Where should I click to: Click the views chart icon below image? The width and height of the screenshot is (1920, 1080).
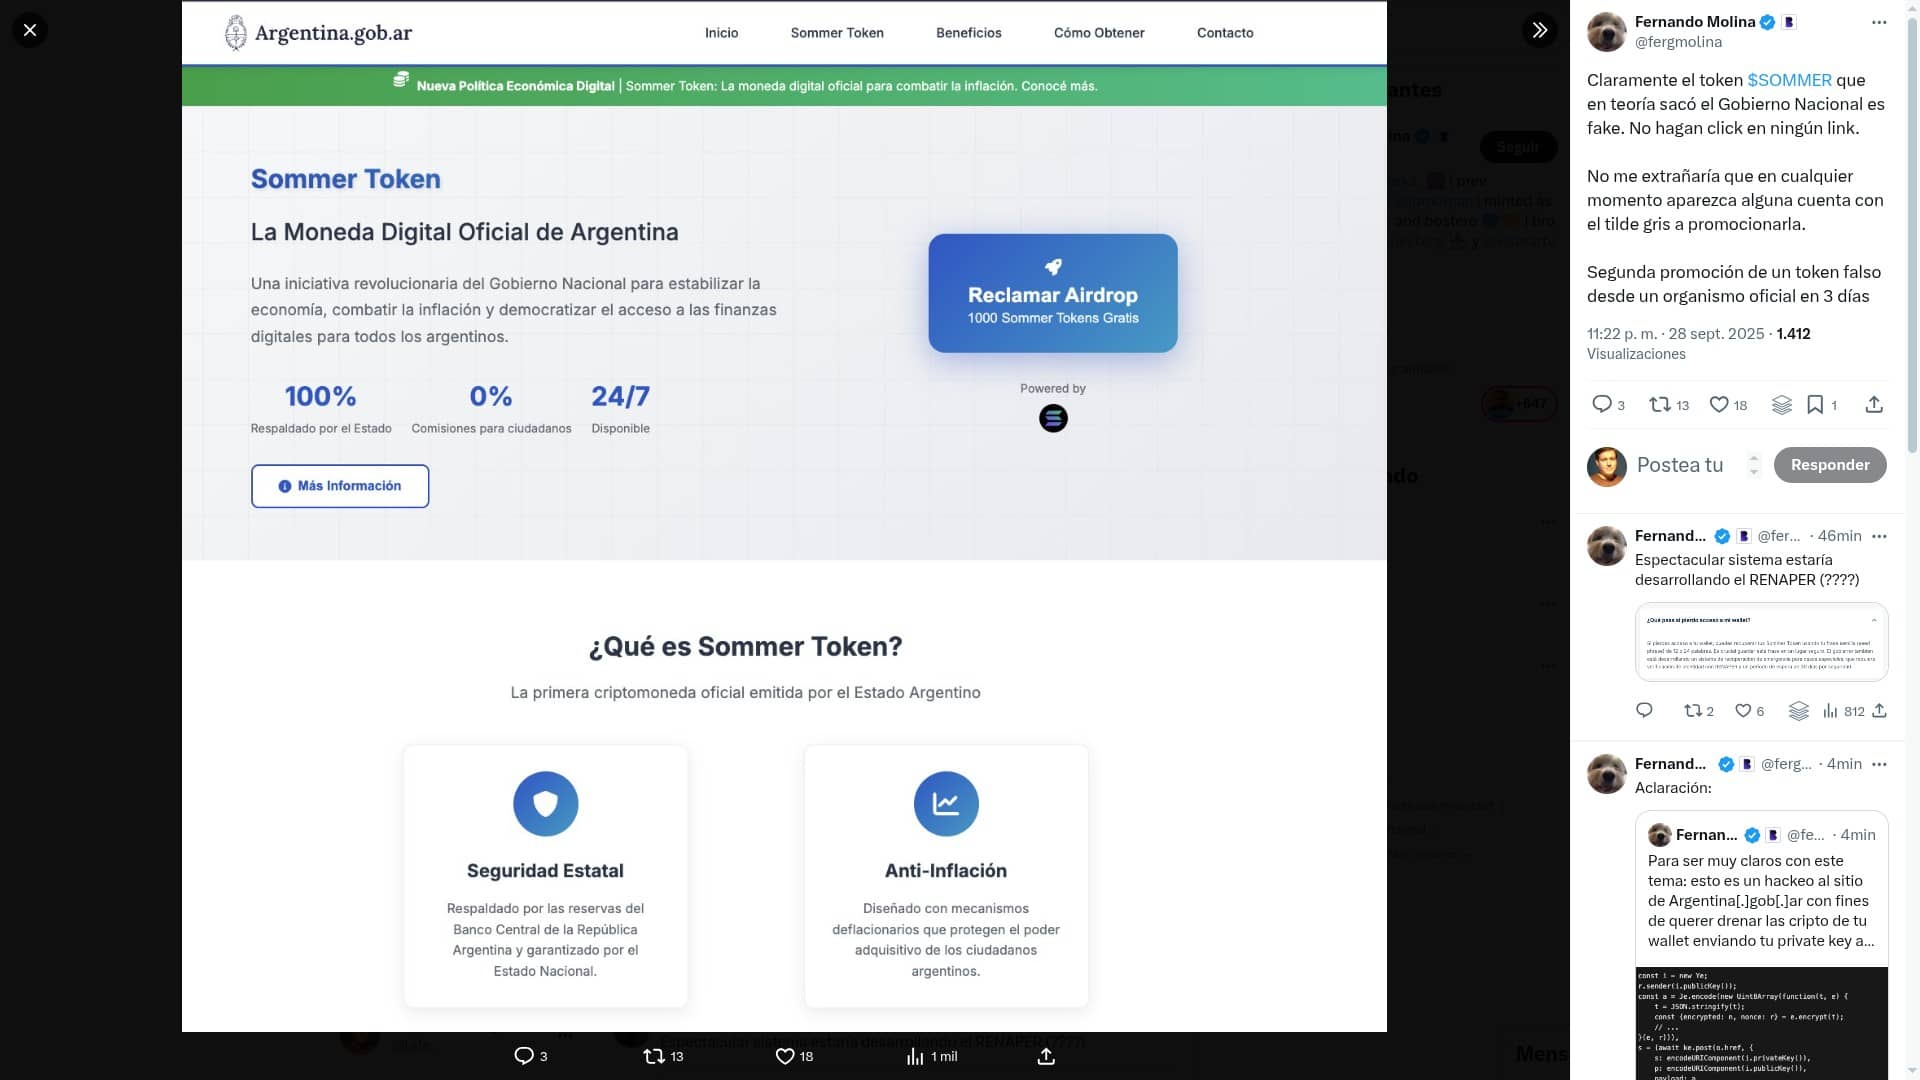(915, 1056)
